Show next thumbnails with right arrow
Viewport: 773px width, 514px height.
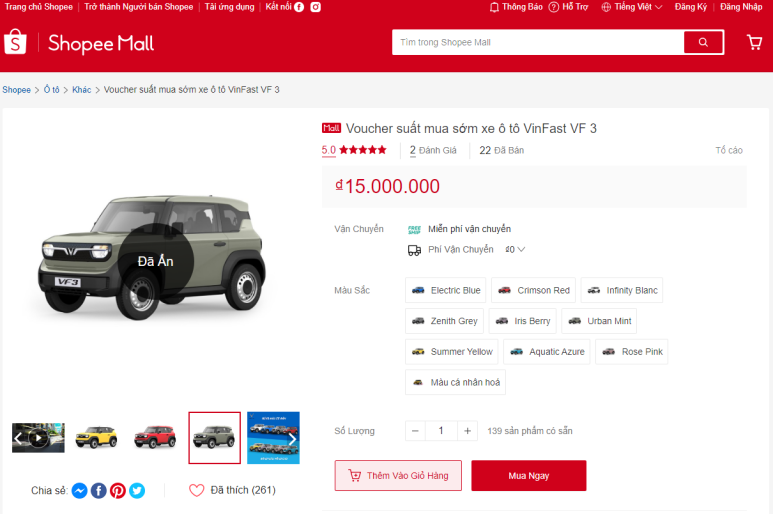[x=292, y=438]
